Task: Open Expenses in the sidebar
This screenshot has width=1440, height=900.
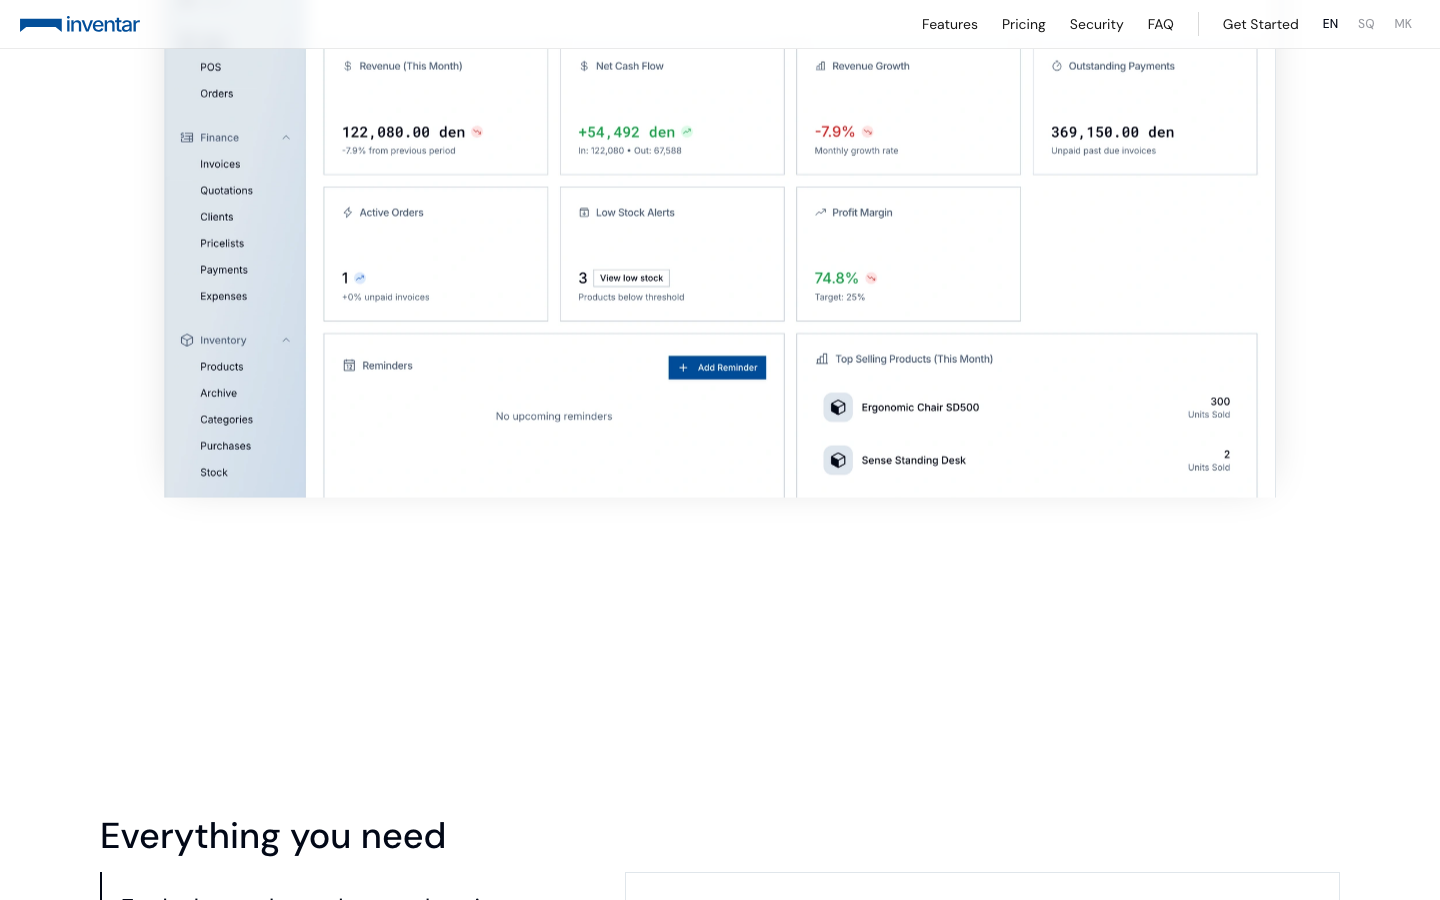Action: 223,297
